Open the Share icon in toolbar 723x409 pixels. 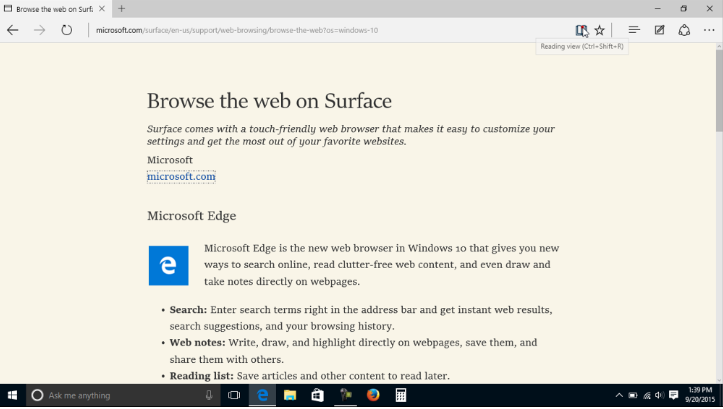click(x=684, y=30)
